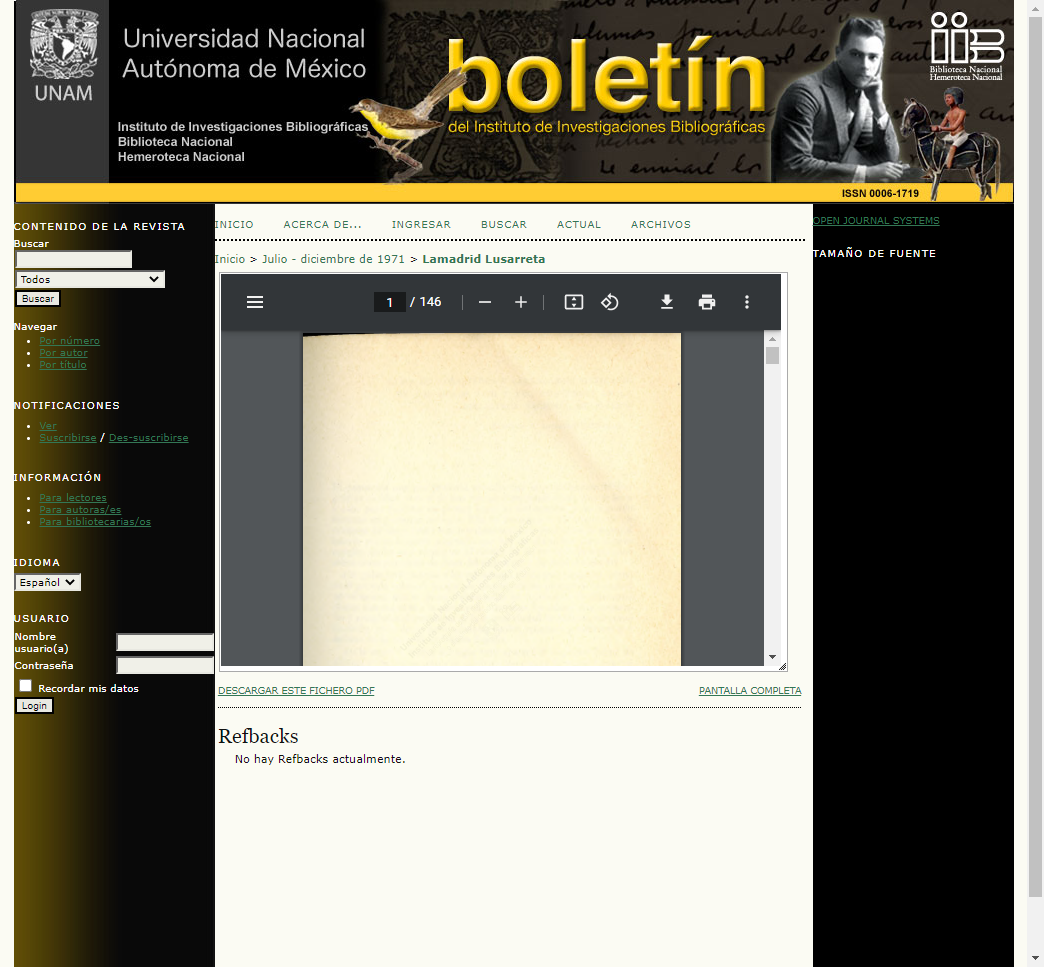The height and width of the screenshot is (967, 1044).
Task: Click the No hay Refbacks actualmente text
Action: pos(320,759)
